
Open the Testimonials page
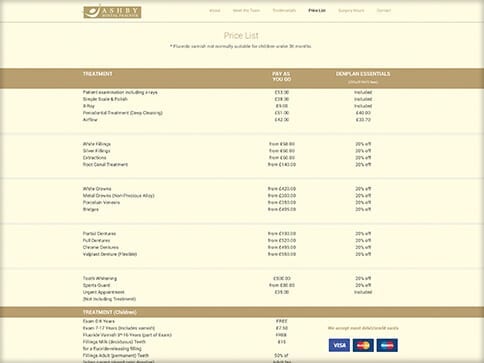(x=284, y=11)
